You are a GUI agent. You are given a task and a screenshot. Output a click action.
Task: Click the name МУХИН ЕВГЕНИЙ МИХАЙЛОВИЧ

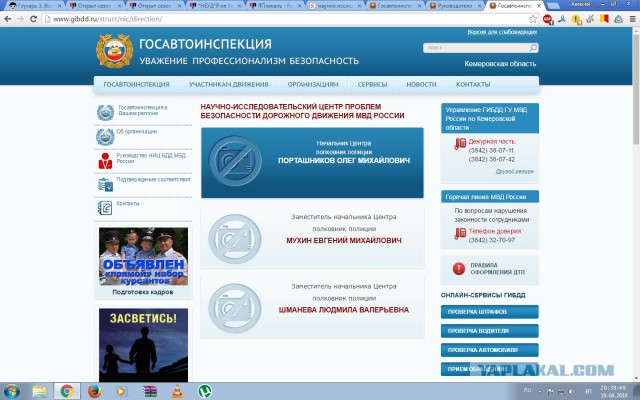pos(344,240)
